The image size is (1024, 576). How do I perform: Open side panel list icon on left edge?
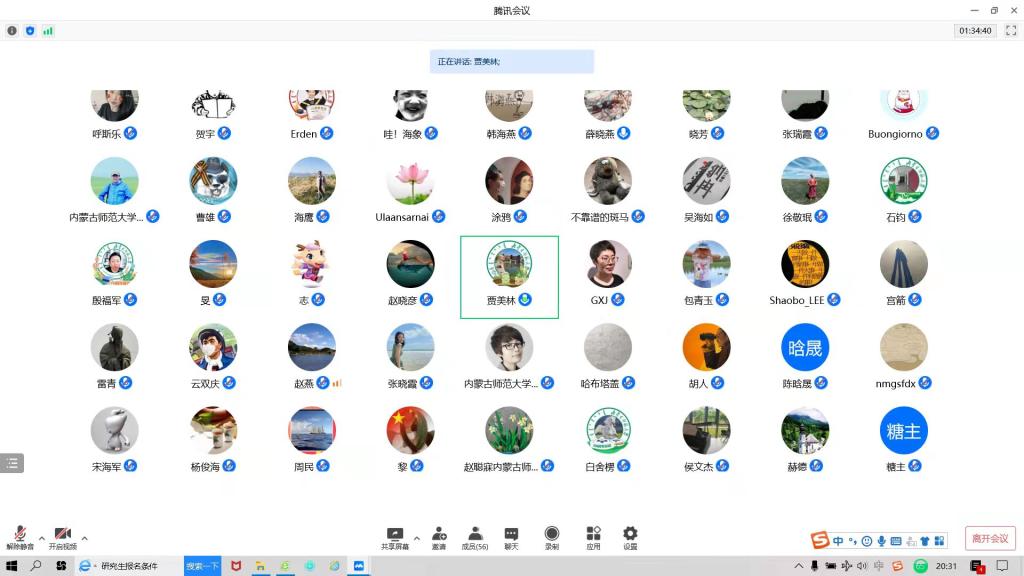click(12, 463)
